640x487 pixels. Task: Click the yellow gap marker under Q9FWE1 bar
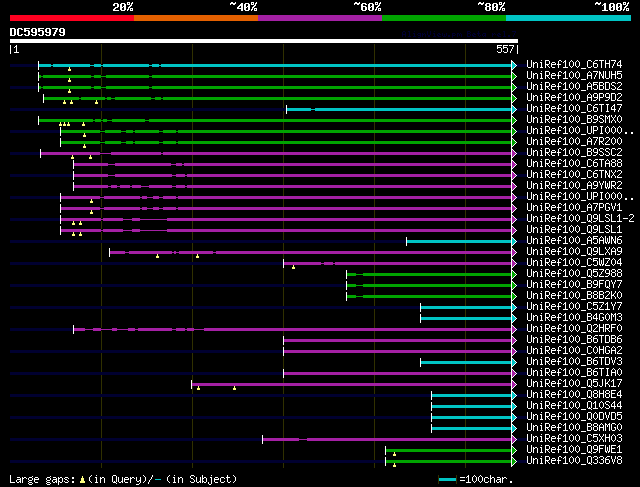[394, 454]
